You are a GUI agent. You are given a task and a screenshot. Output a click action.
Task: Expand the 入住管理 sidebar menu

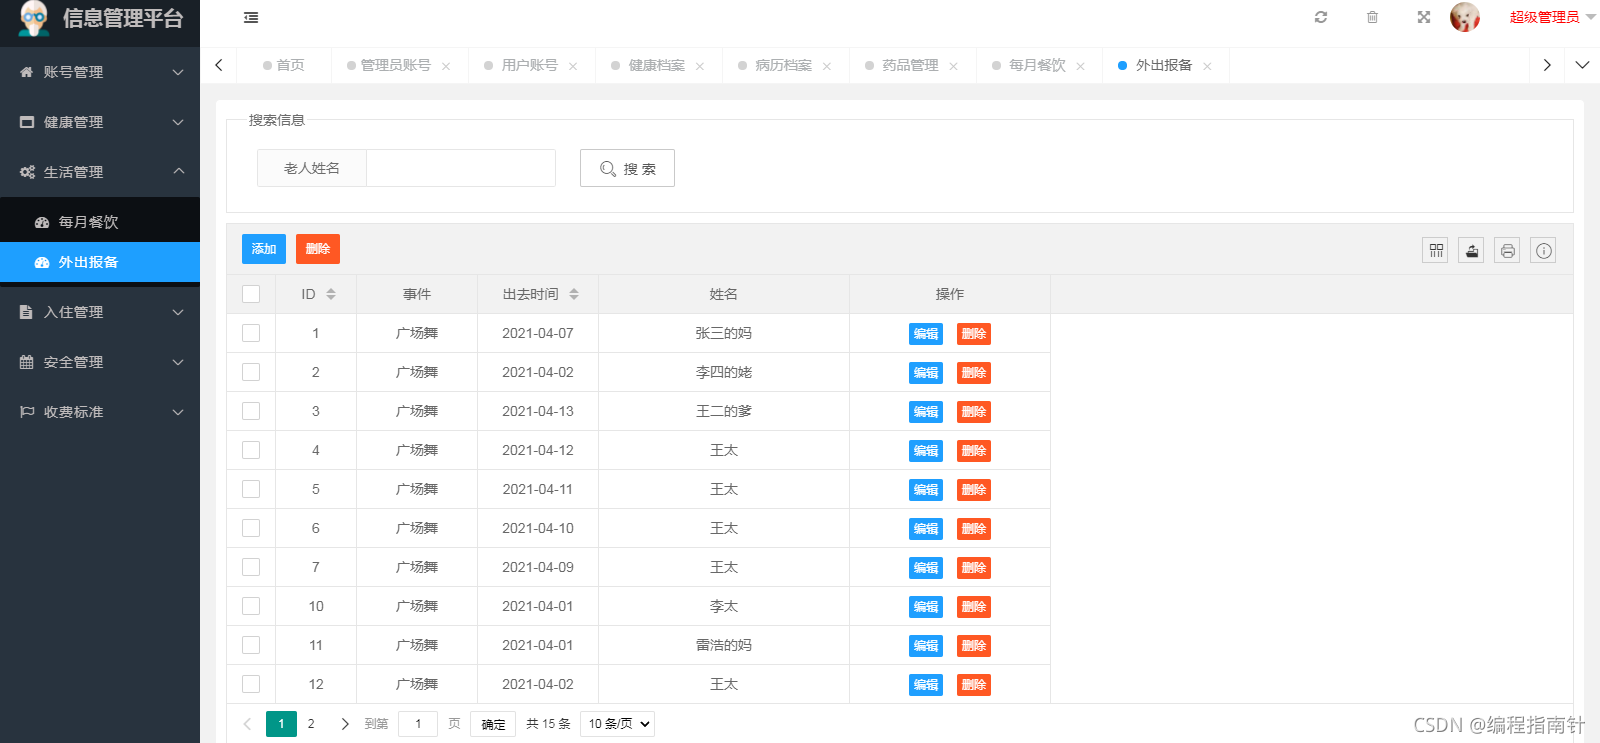pos(100,312)
